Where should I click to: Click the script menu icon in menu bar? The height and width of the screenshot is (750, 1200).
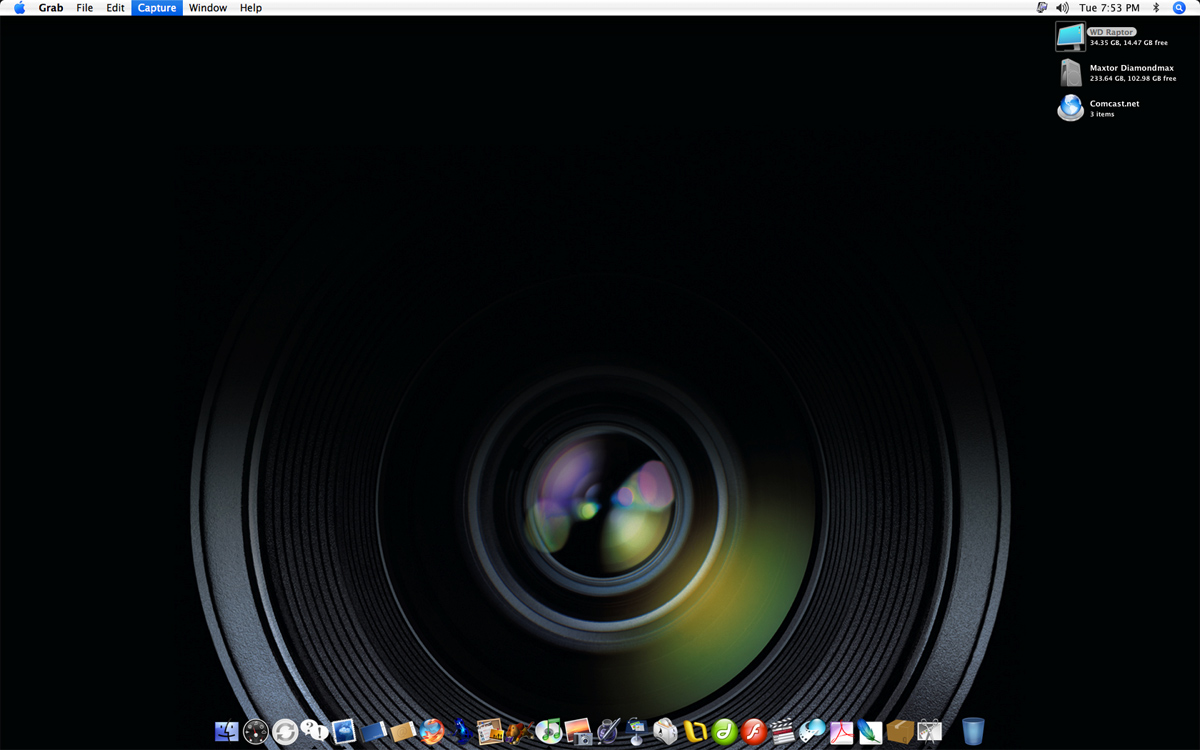[x=1042, y=8]
